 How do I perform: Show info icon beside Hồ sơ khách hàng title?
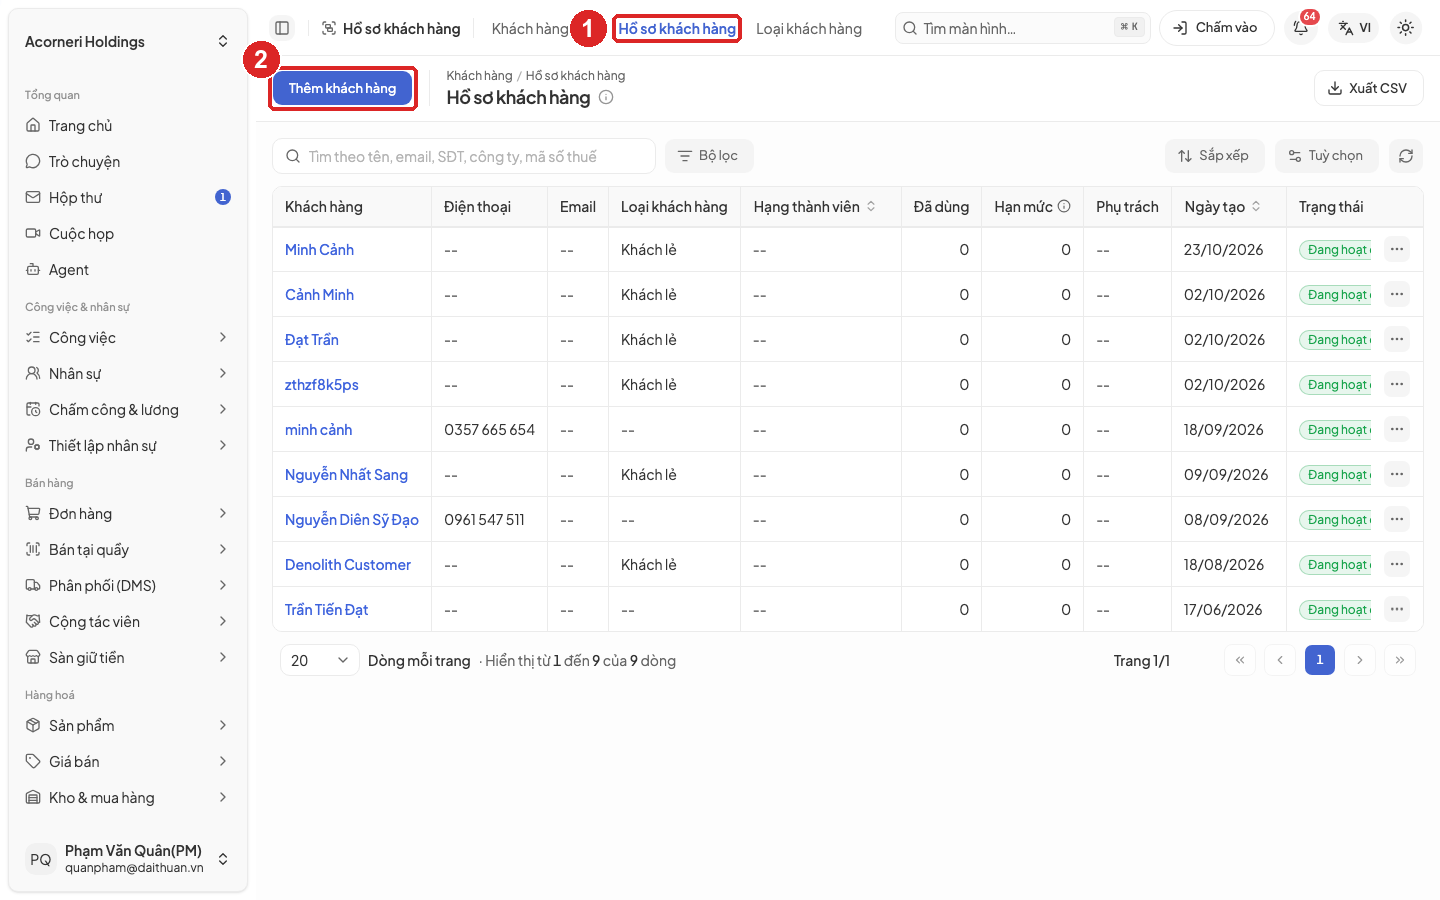click(x=606, y=97)
